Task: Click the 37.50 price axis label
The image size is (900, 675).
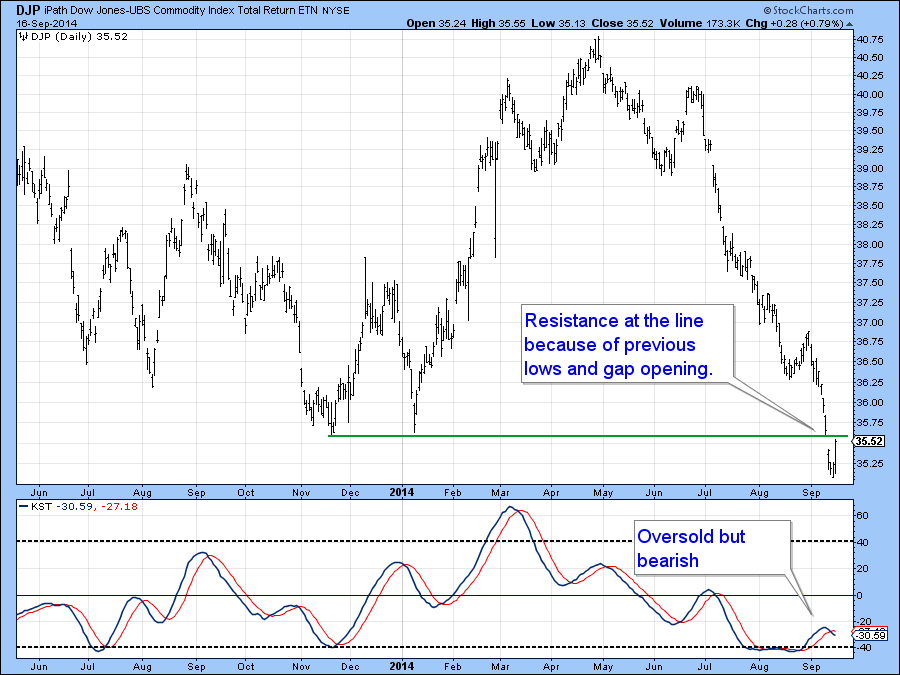Action: pos(869,283)
